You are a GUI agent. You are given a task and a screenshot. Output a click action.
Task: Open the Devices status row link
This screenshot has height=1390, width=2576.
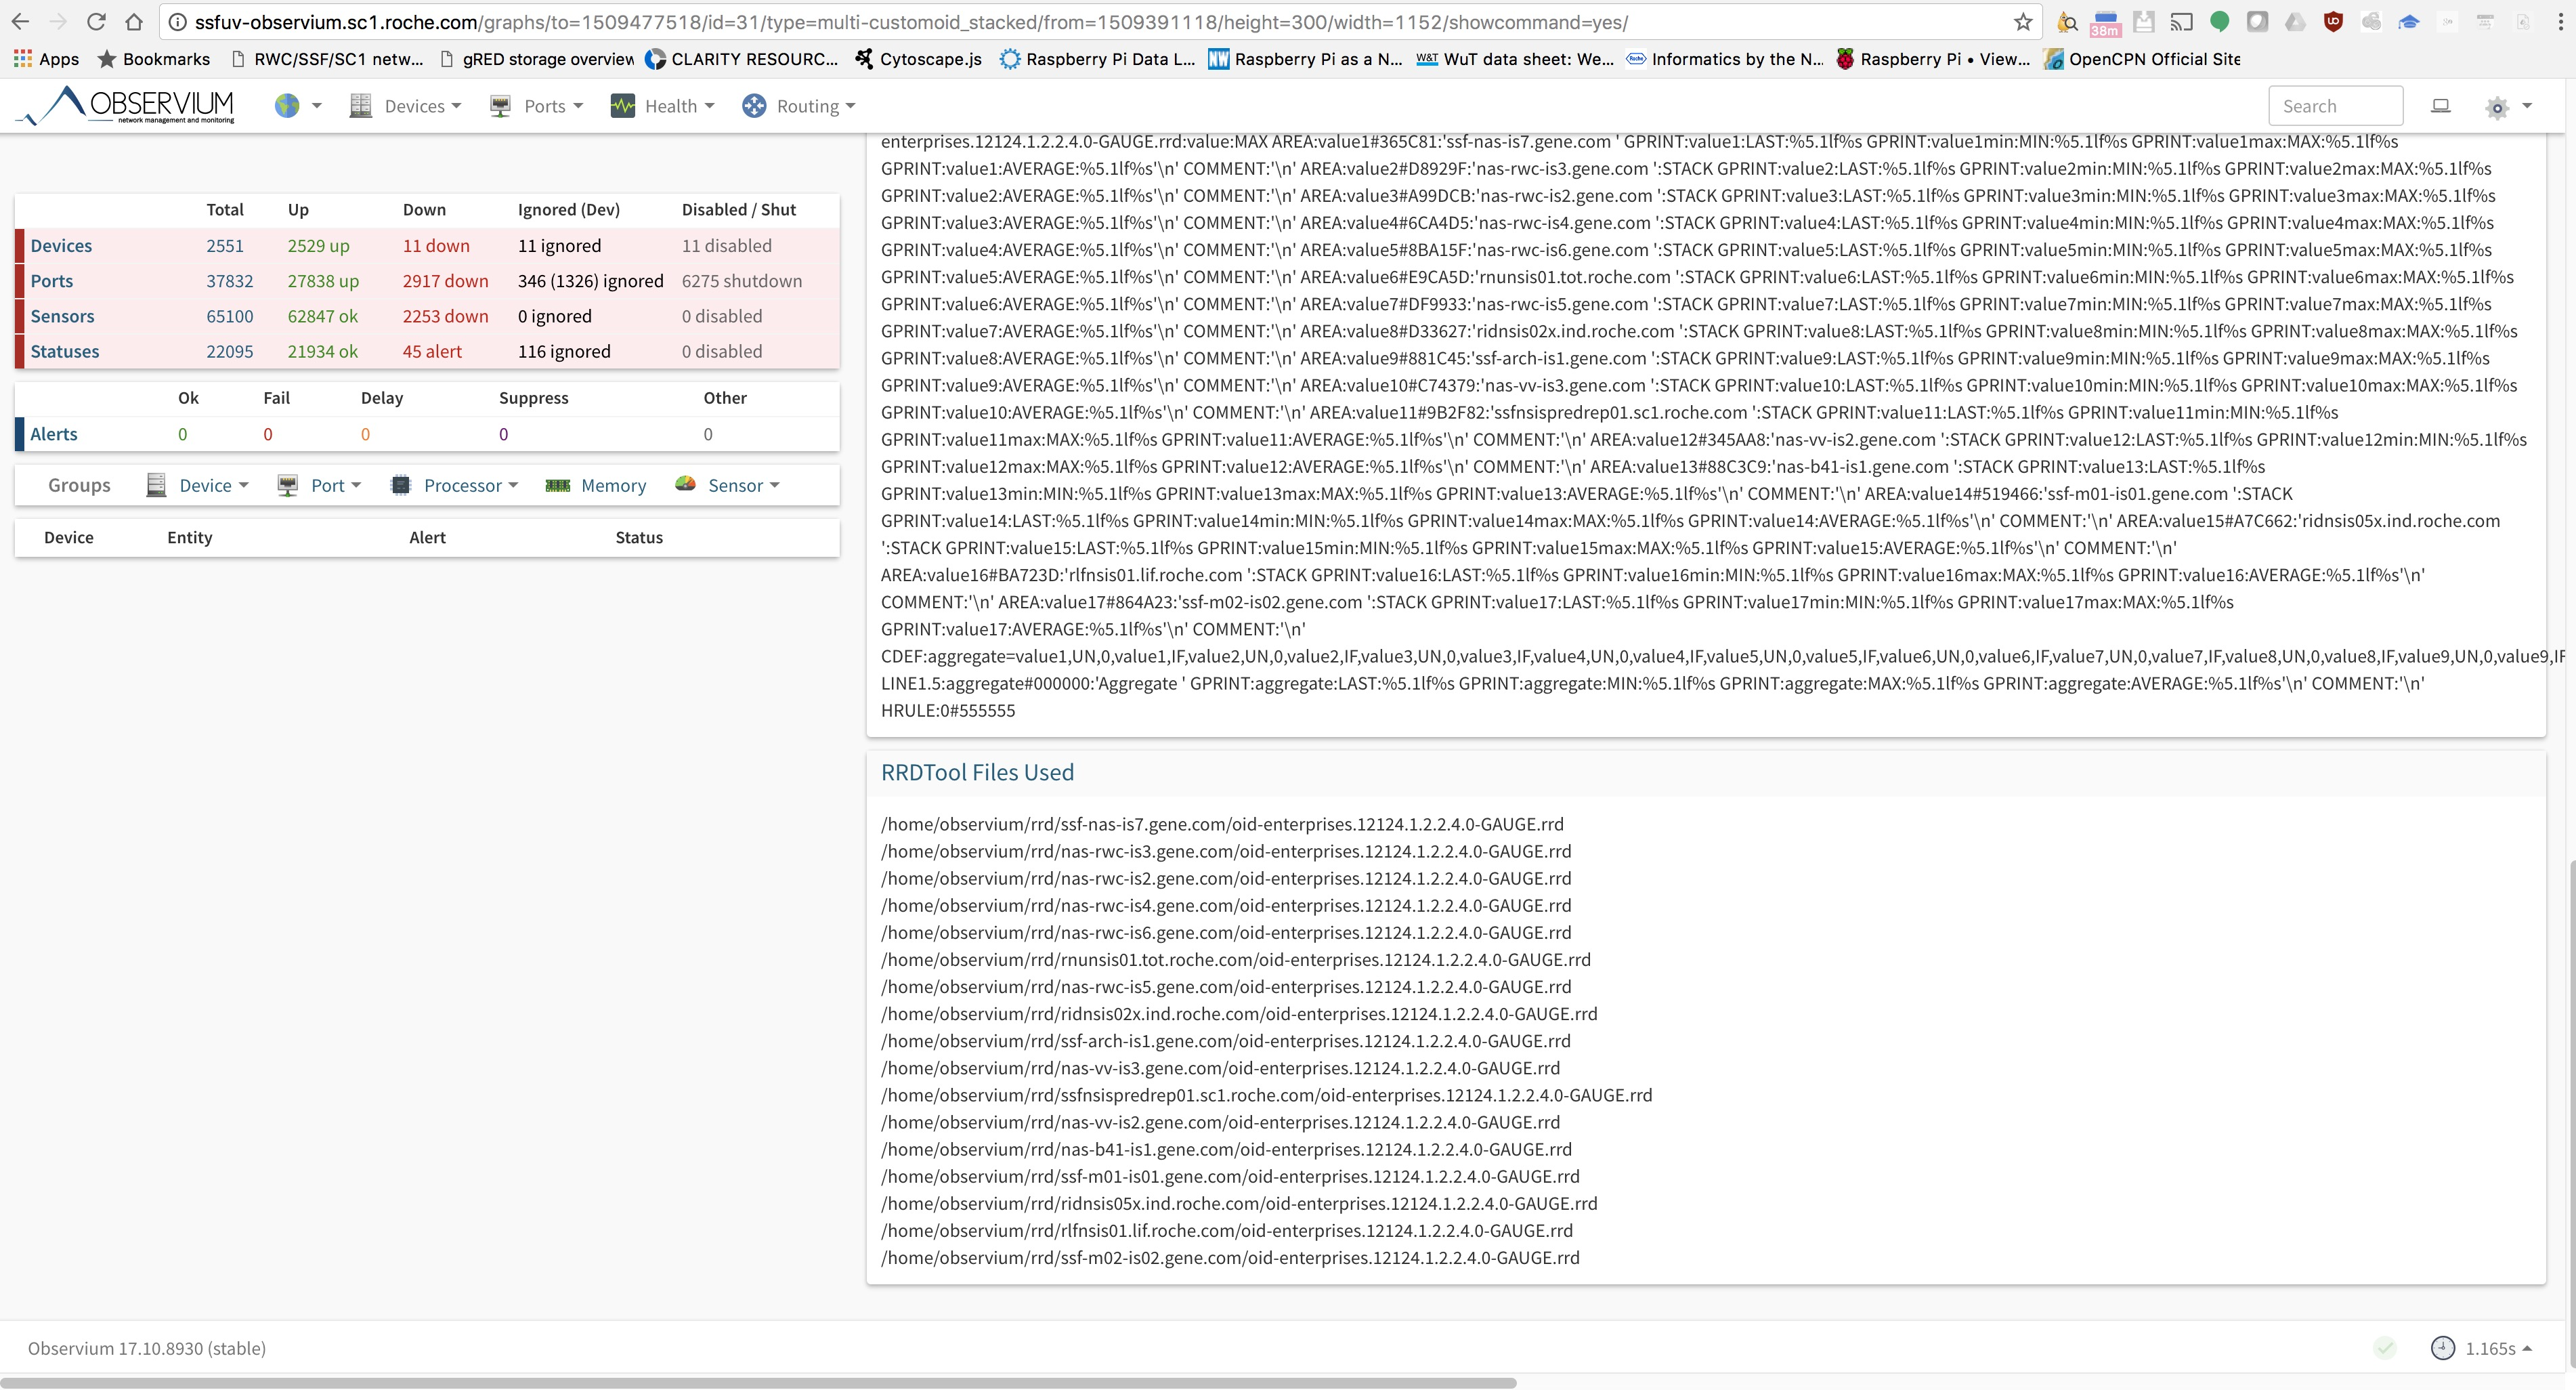click(61, 246)
